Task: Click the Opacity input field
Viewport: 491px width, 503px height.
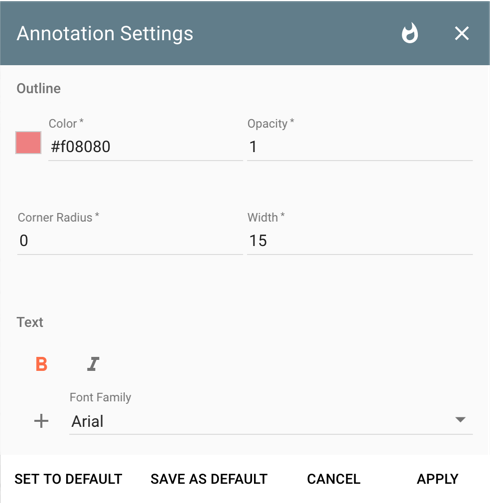Action: point(360,147)
